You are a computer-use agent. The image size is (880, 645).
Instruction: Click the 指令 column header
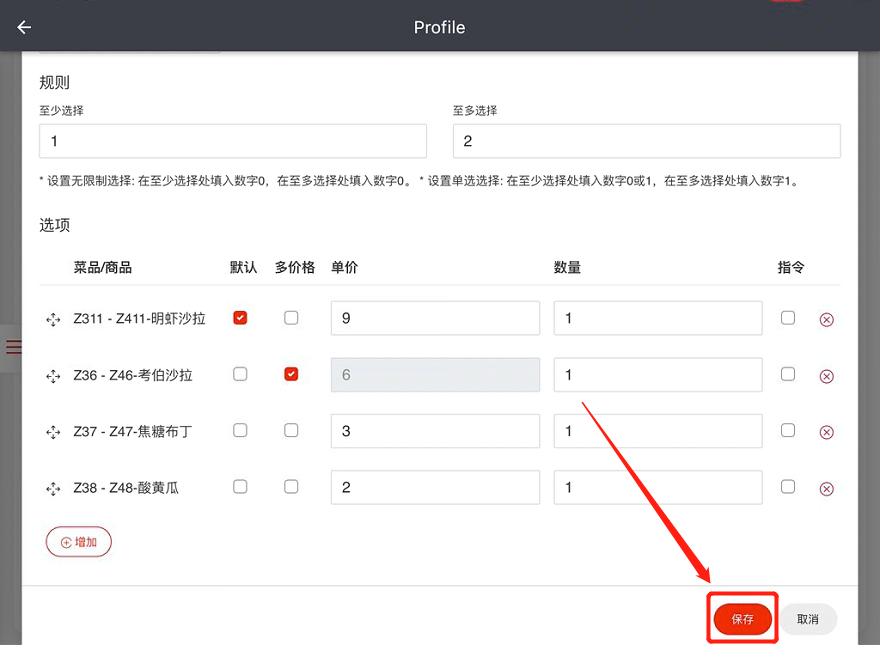(x=791, y=268)
